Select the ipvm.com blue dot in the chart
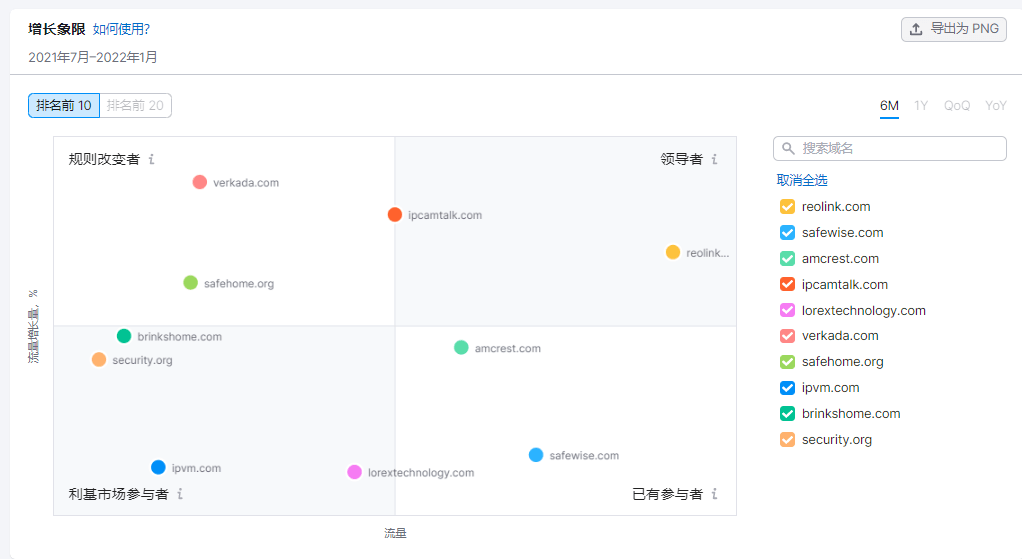This screenshot has width=1022, height=559. 158,467
